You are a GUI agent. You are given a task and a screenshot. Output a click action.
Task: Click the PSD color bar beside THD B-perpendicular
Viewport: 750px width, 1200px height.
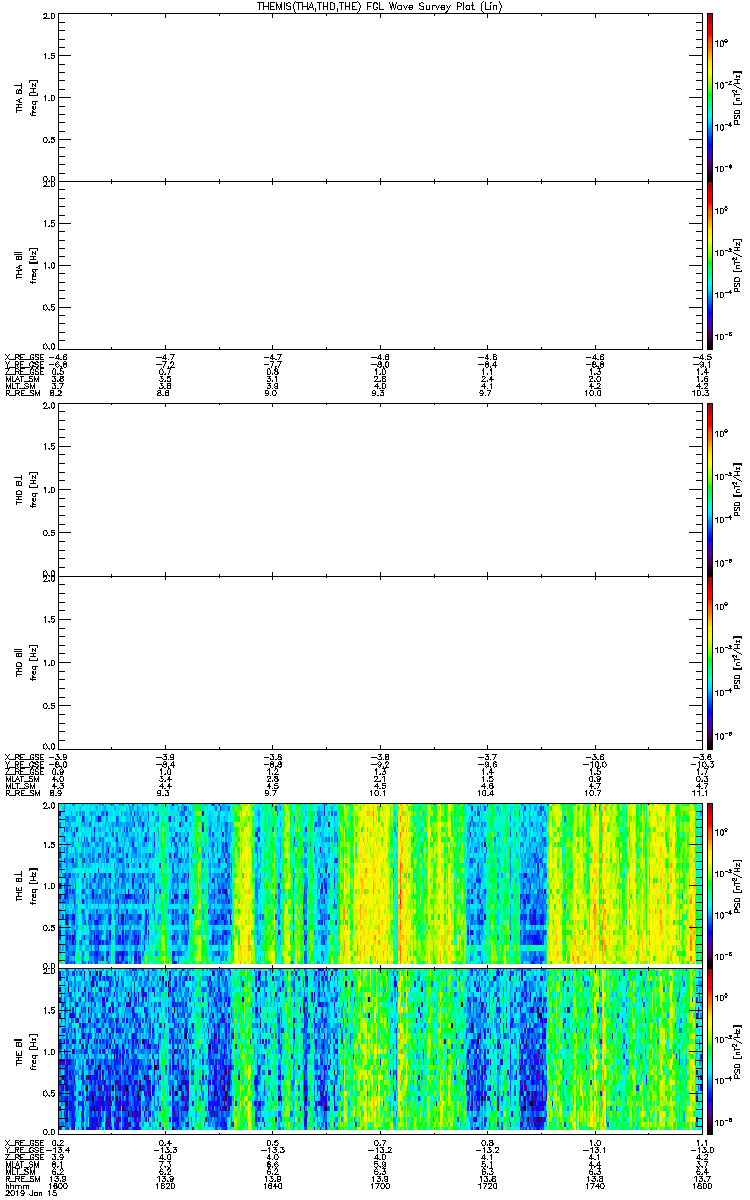tap(709, 490)
